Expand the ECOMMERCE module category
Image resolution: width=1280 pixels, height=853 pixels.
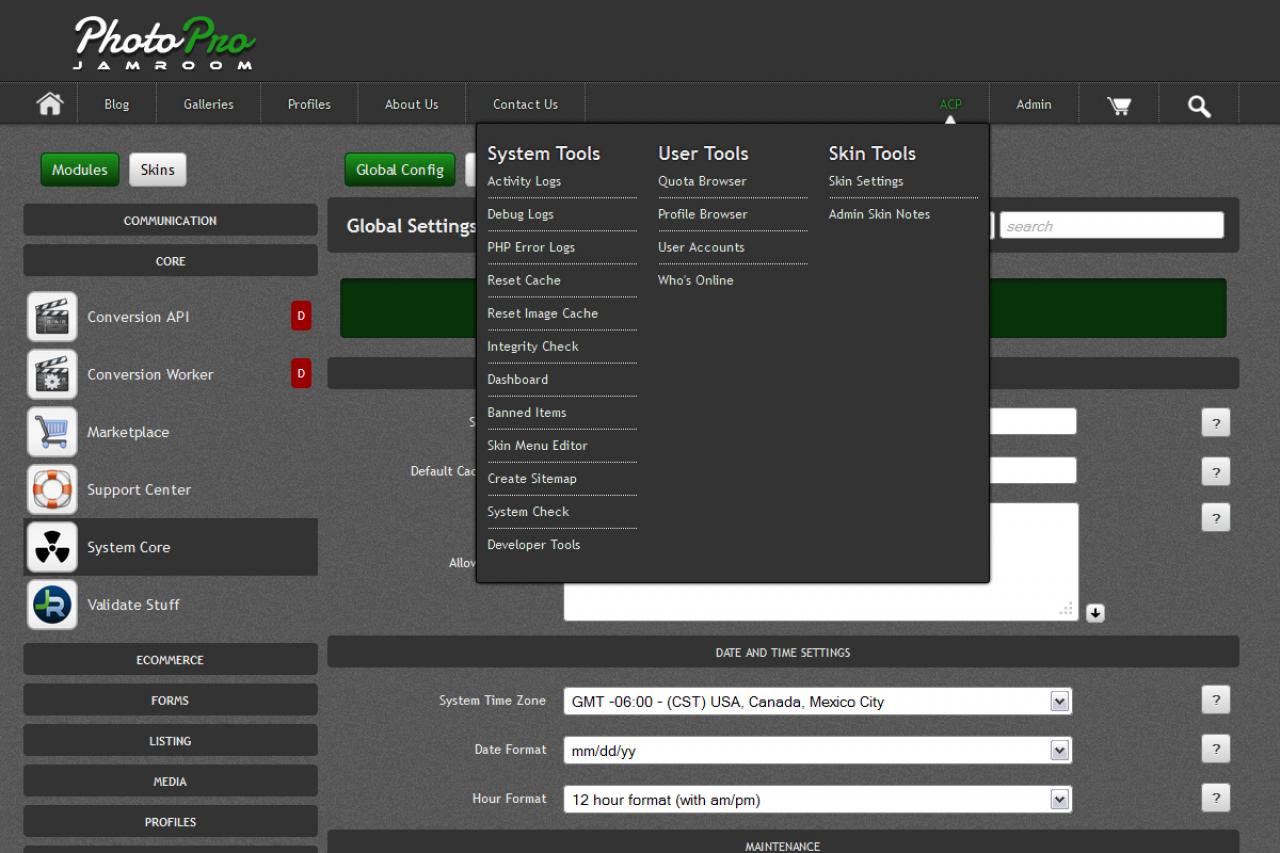click(170, 660)
